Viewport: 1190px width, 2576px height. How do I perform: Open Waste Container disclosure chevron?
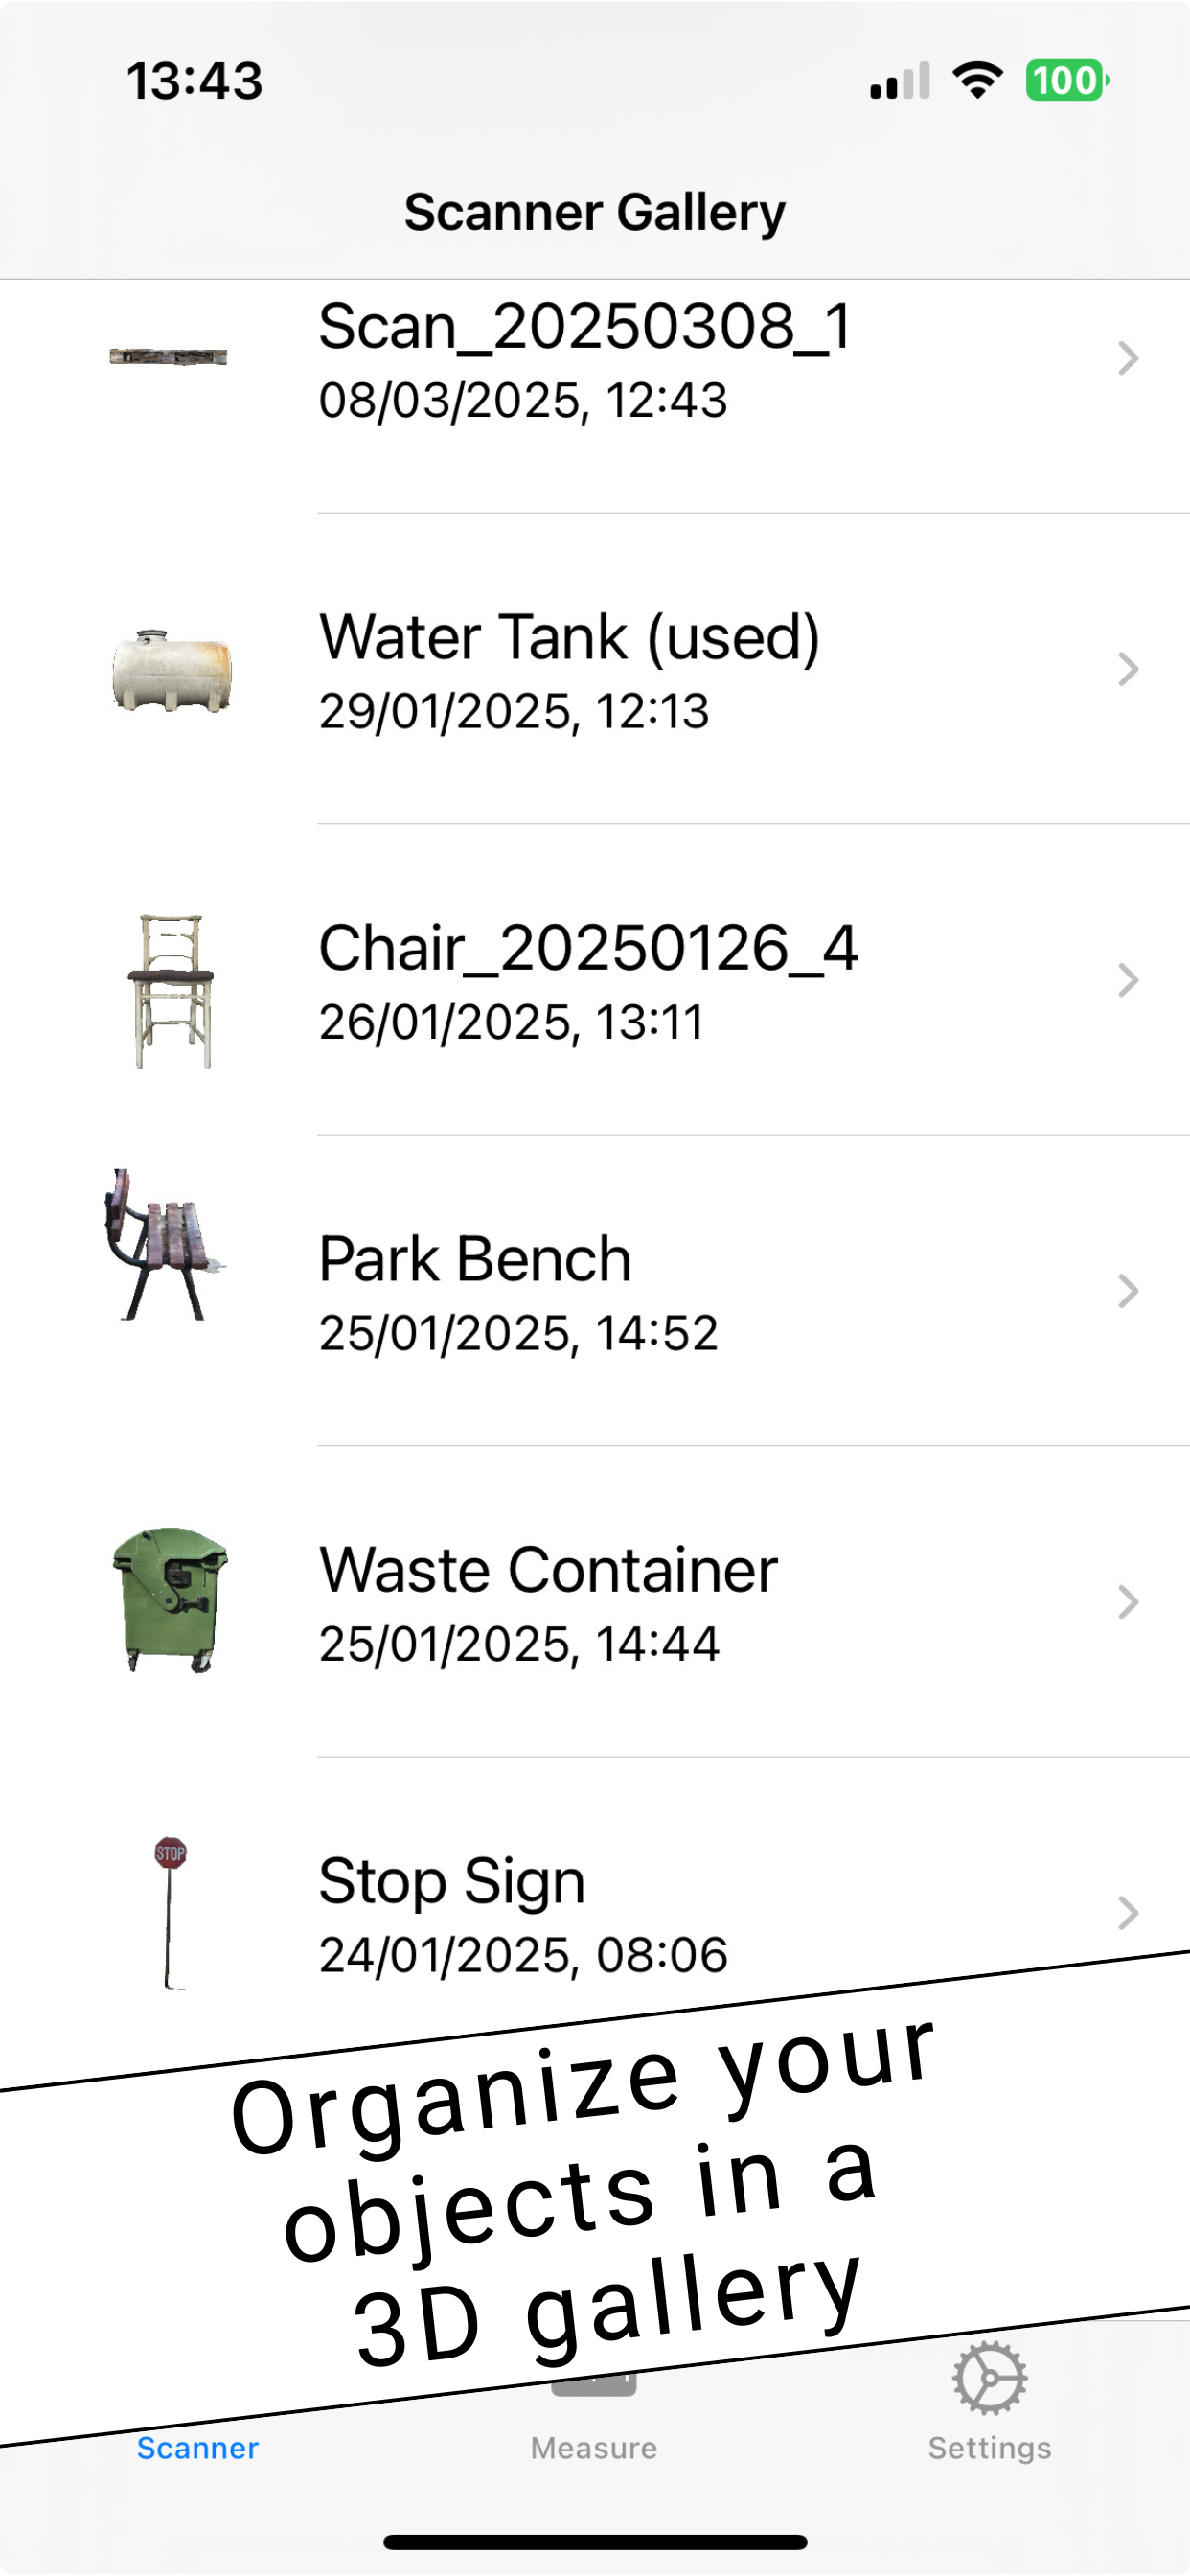pyautogui.click(x=1128, y=1602)
